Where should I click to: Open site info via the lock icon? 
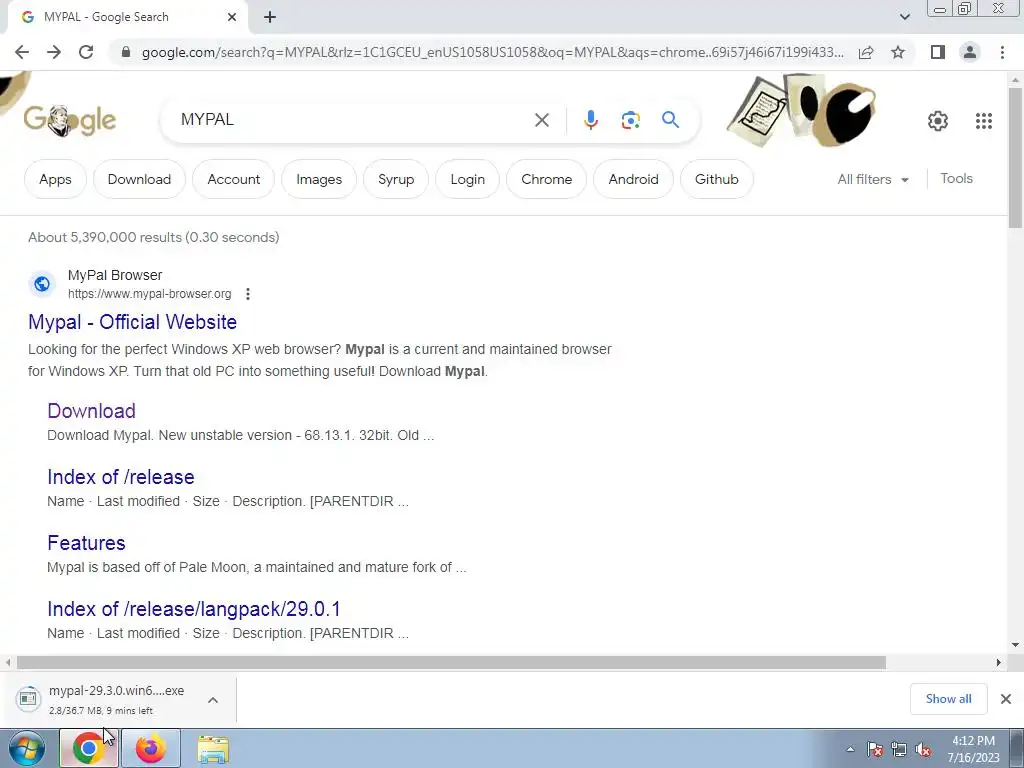tap(126, 52)
